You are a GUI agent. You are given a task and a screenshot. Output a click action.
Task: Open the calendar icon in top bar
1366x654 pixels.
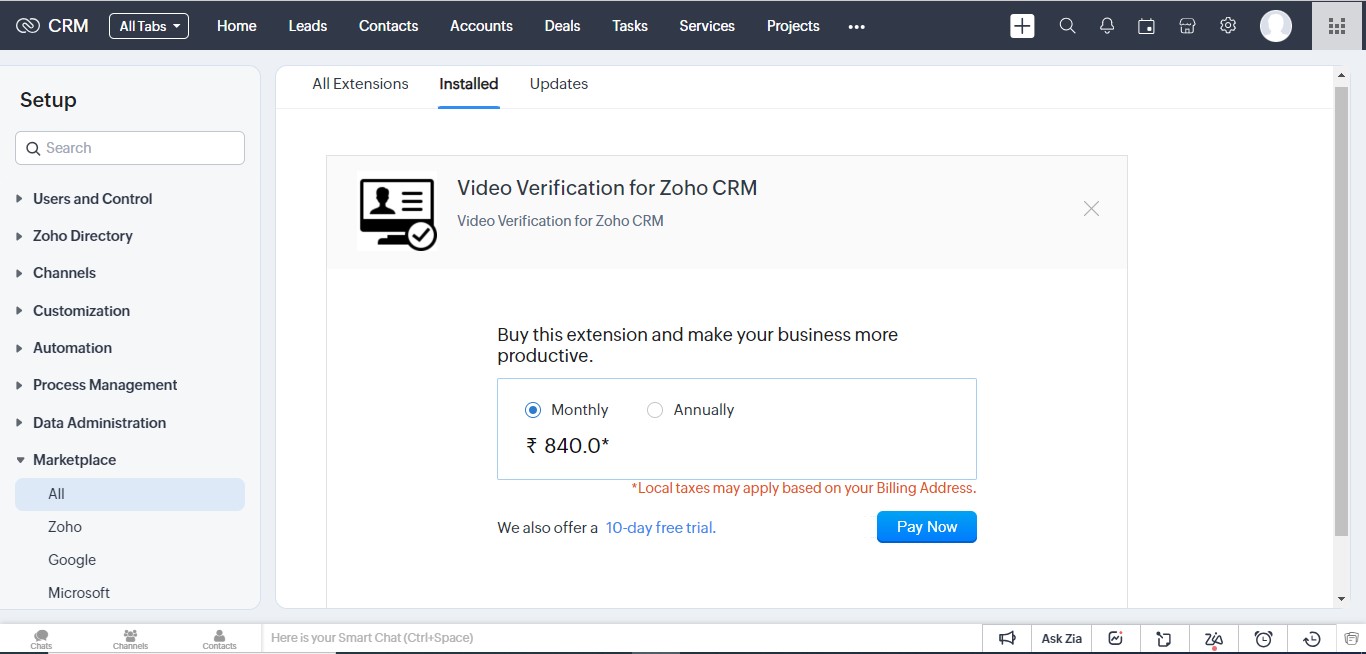click(1147, 26)
